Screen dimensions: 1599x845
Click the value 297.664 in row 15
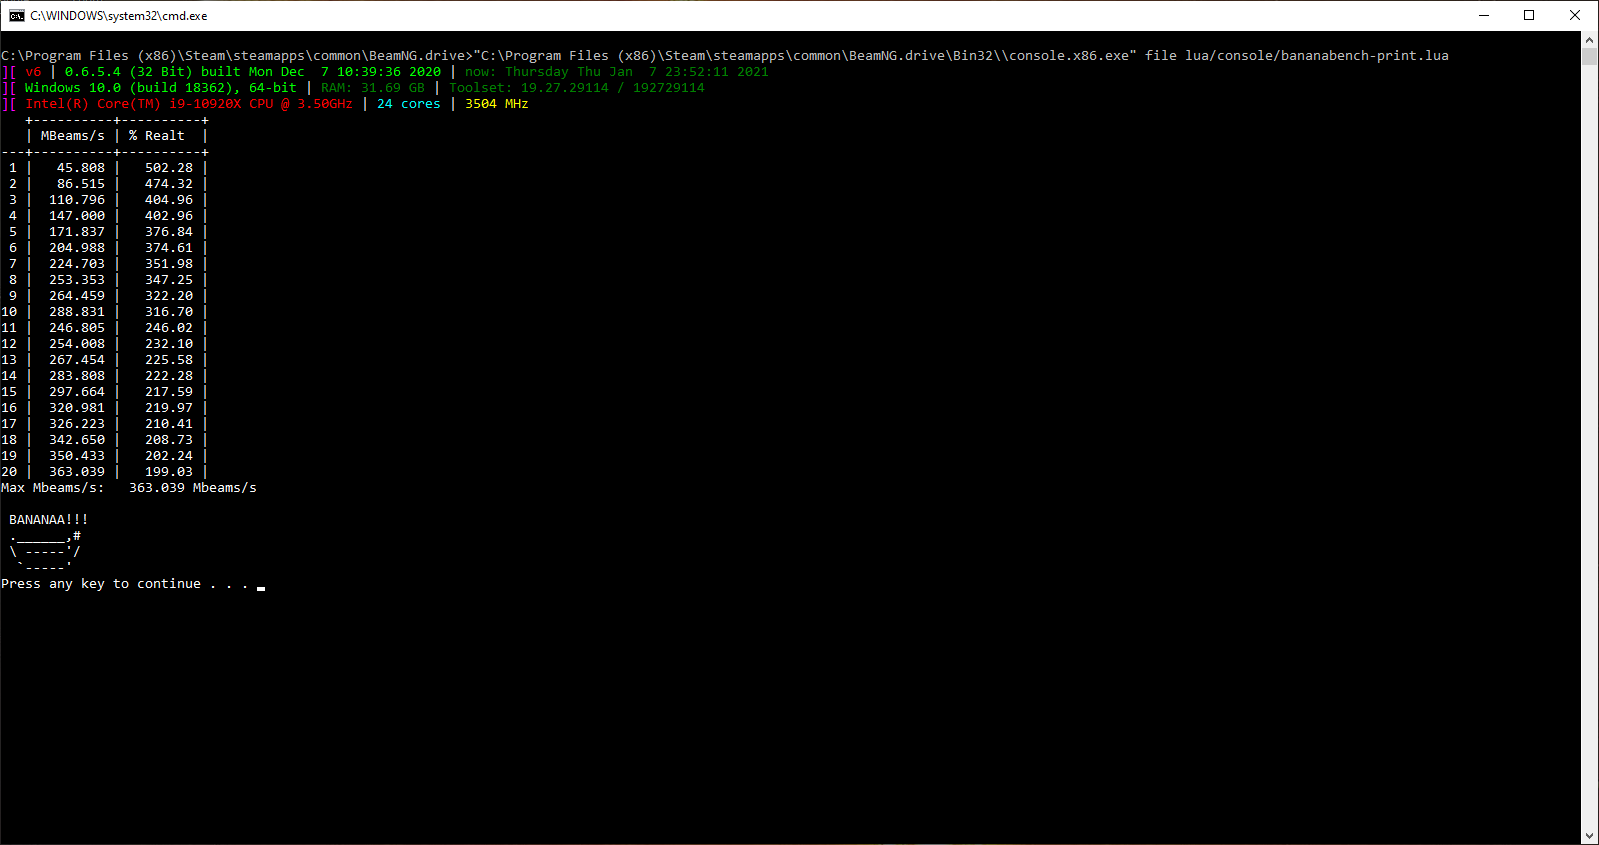[x=77, y=392]
